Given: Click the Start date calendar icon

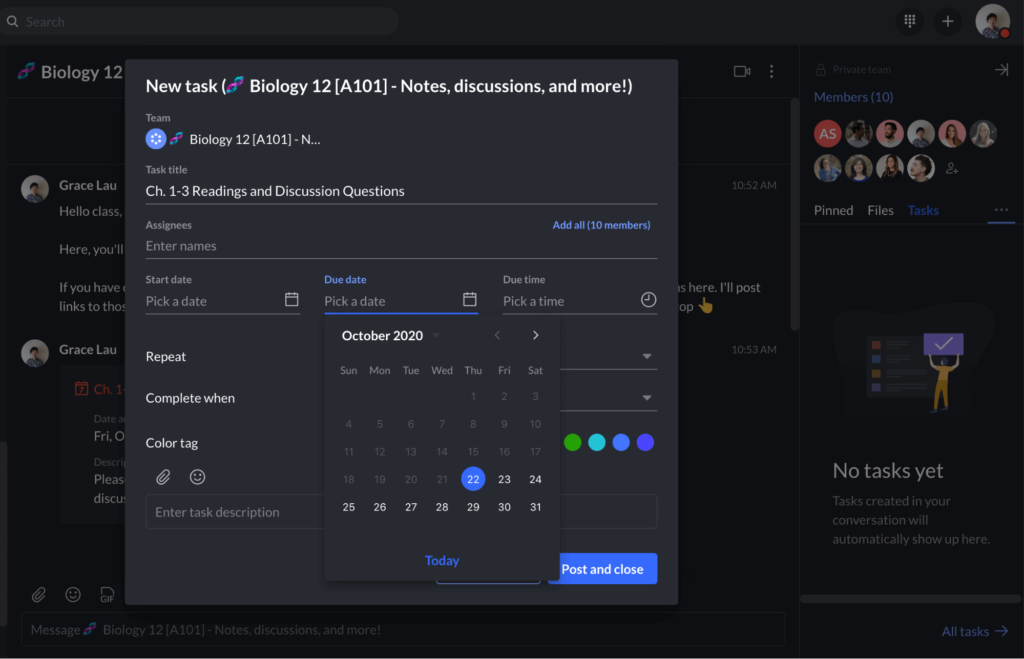Looking at the screenshot, I should click(x=292, y=300).
